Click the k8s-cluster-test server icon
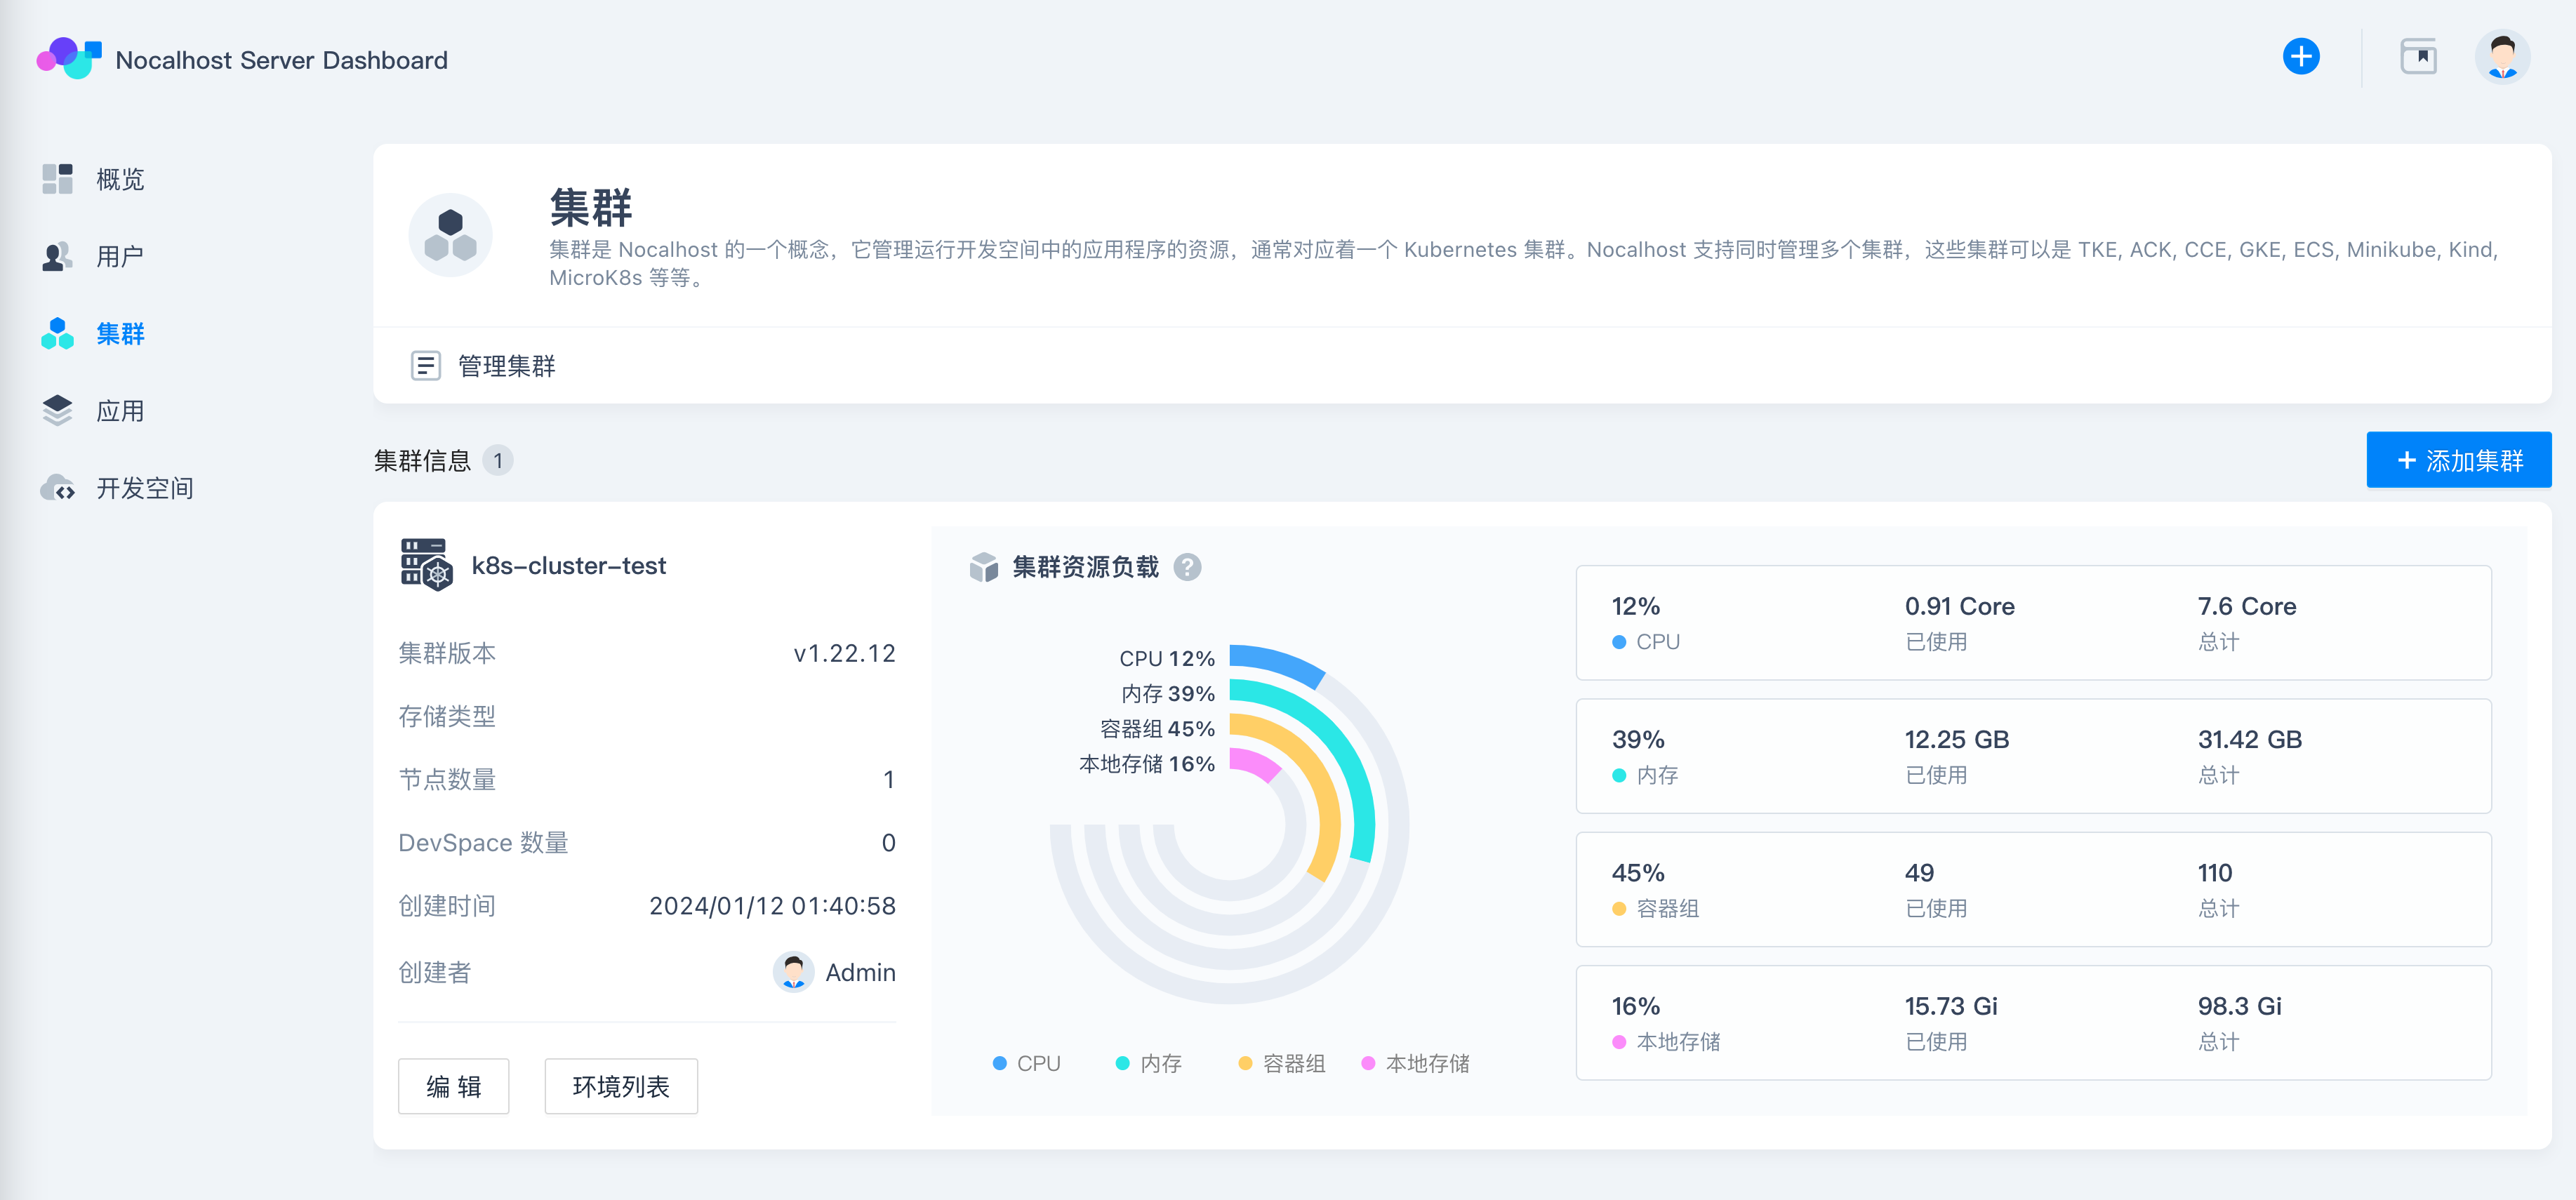Screen dimensions: 2576x1200 click(426, 565)
